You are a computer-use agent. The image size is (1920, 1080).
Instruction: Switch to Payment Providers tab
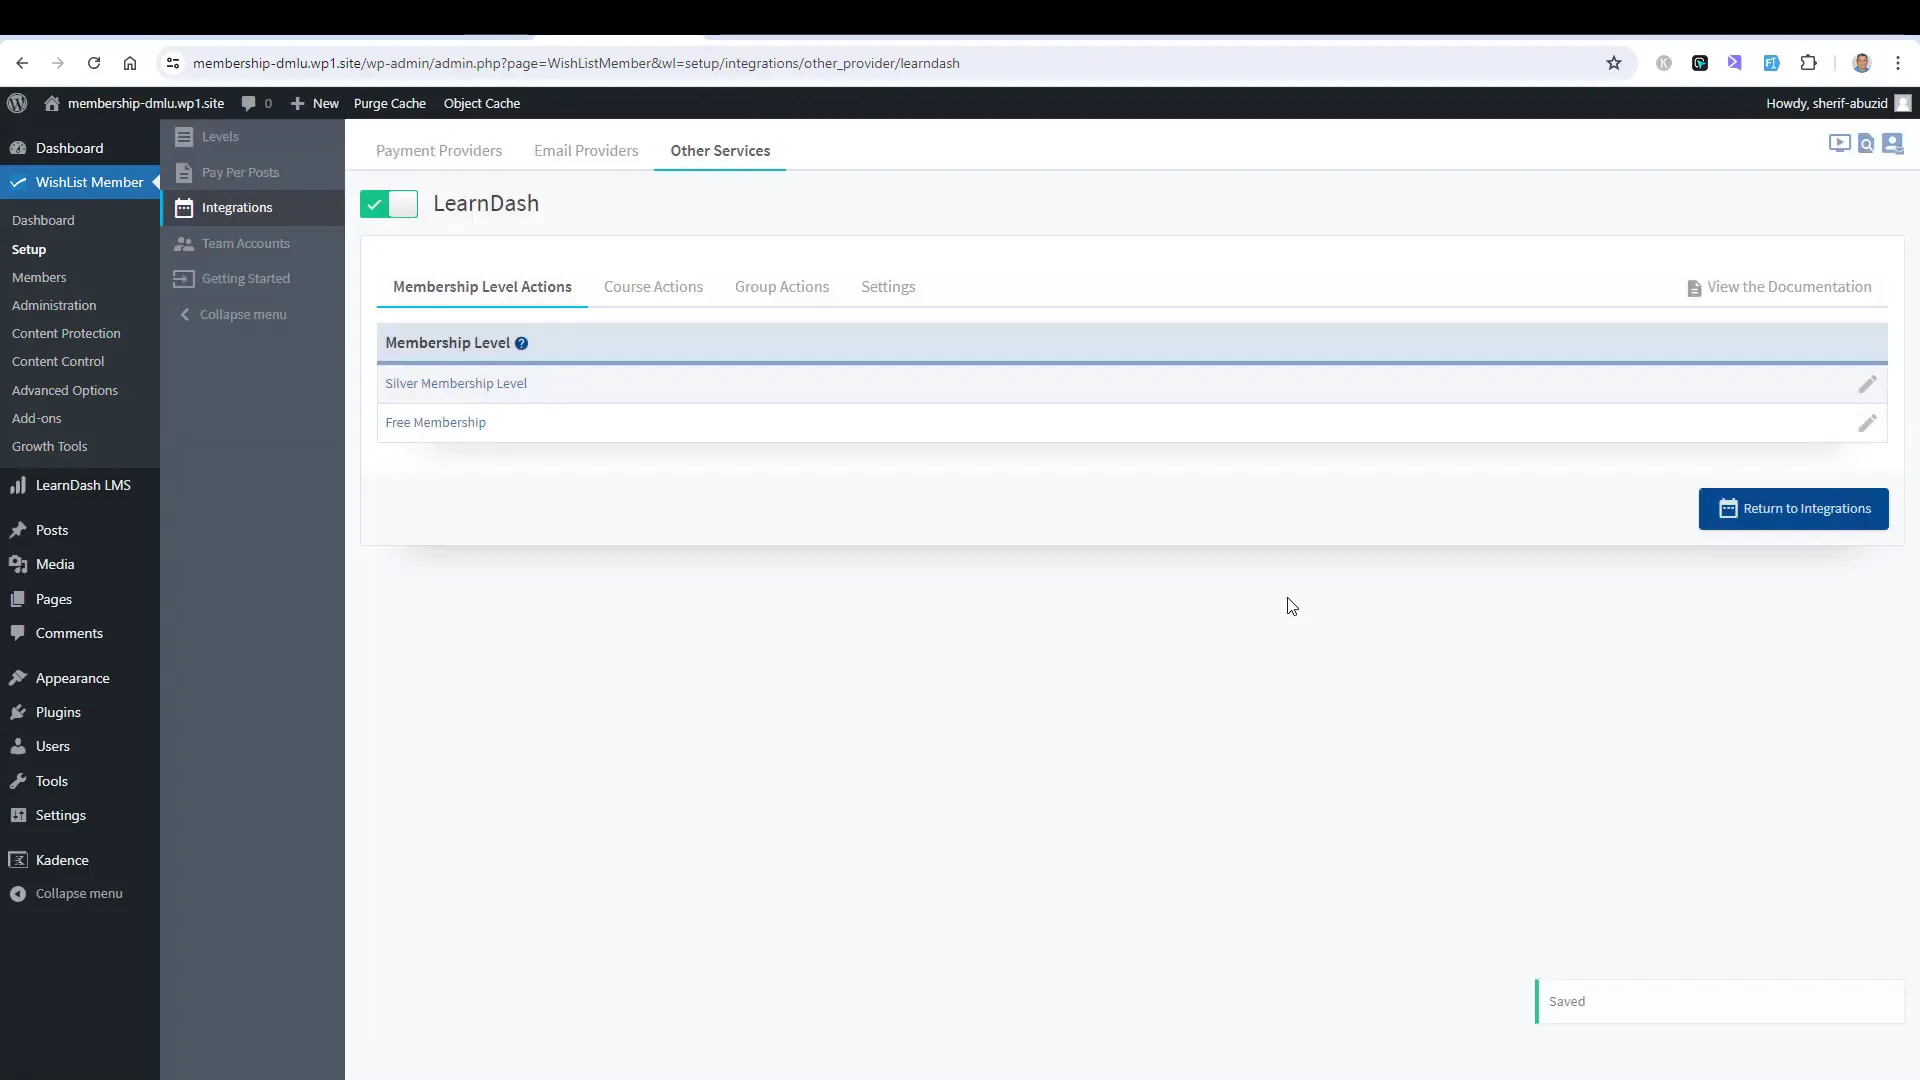439,150
